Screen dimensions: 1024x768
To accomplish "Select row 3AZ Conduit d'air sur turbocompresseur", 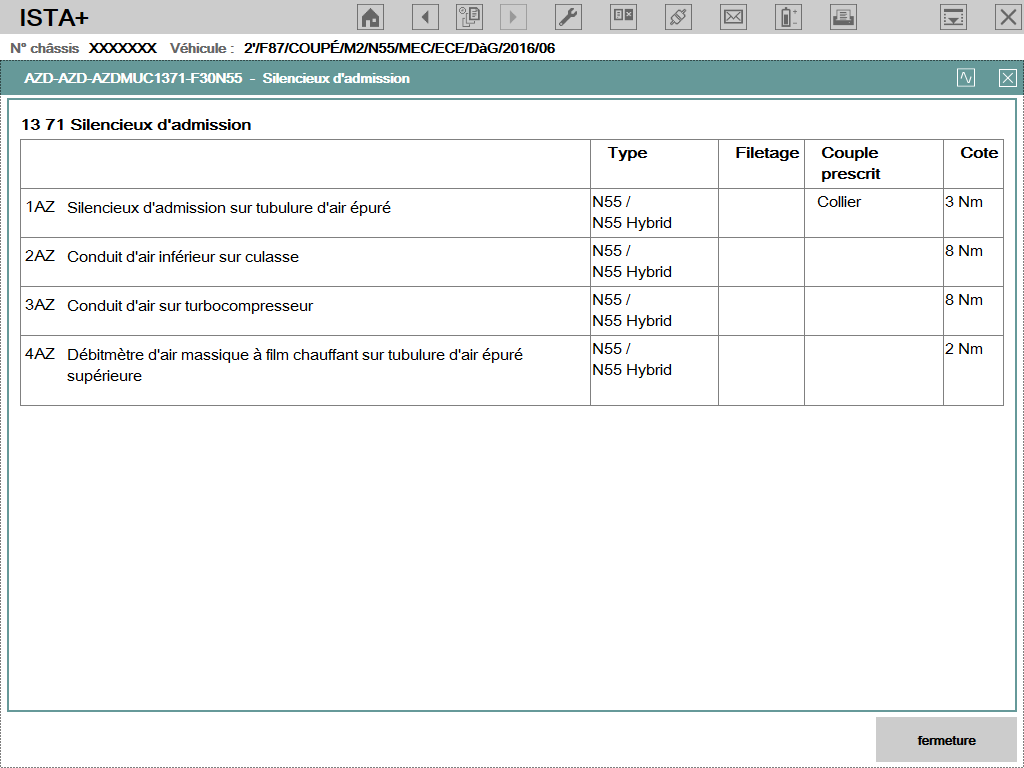I will point(512,311).
